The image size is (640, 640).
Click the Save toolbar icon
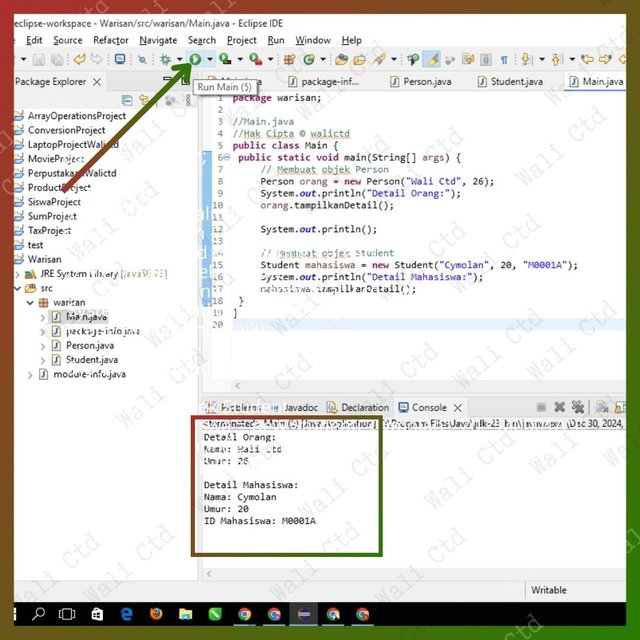pos(39,60)
